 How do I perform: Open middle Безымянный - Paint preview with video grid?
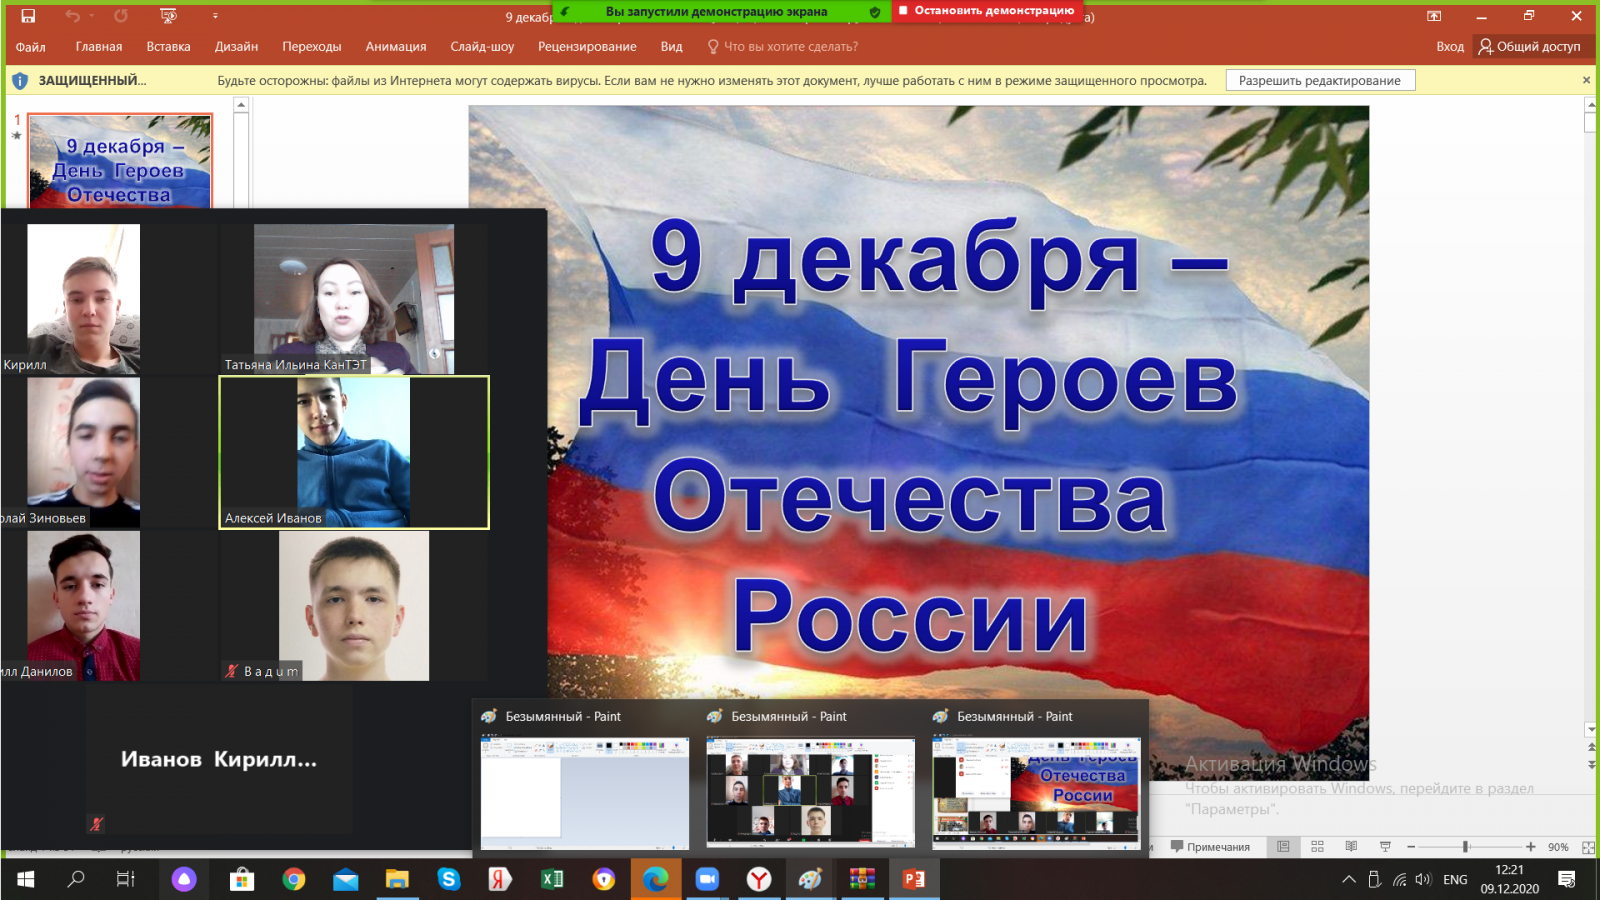click(810, 794)
